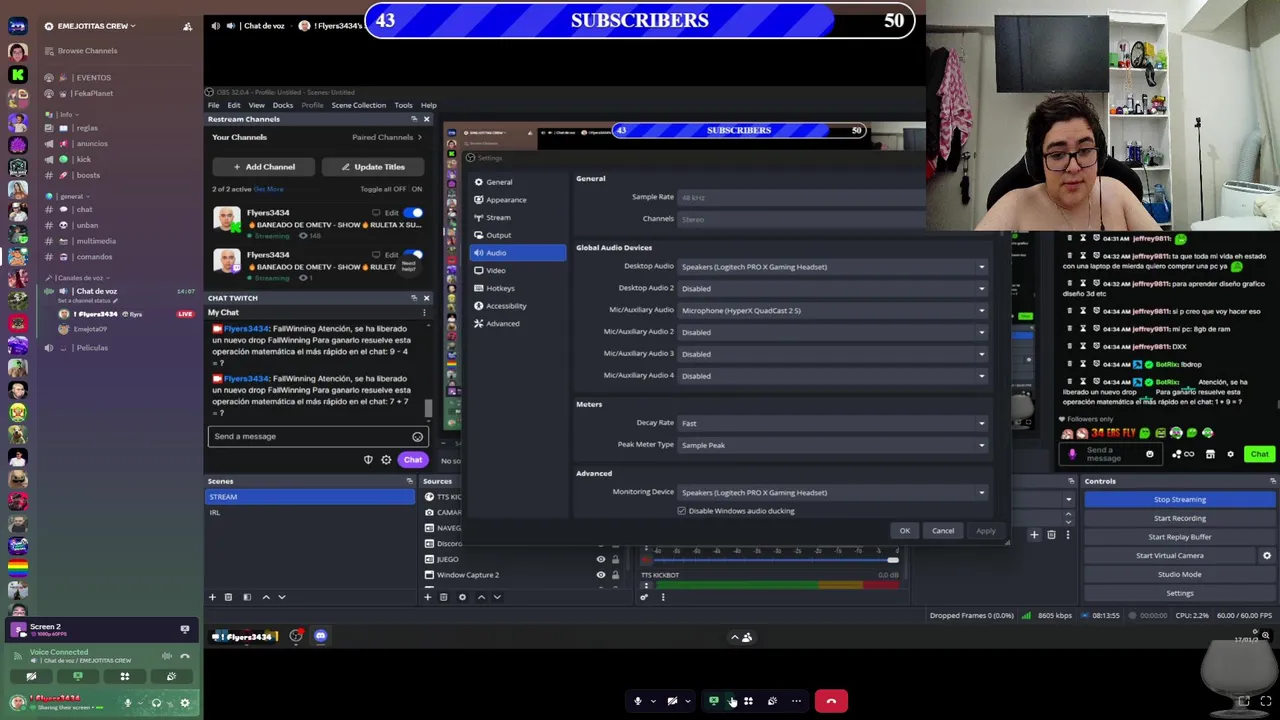Image resolution: width=1280 pixels, height=720 pixels.
Task: Open noise suppression waveform icon
Action: pos(166,656)
